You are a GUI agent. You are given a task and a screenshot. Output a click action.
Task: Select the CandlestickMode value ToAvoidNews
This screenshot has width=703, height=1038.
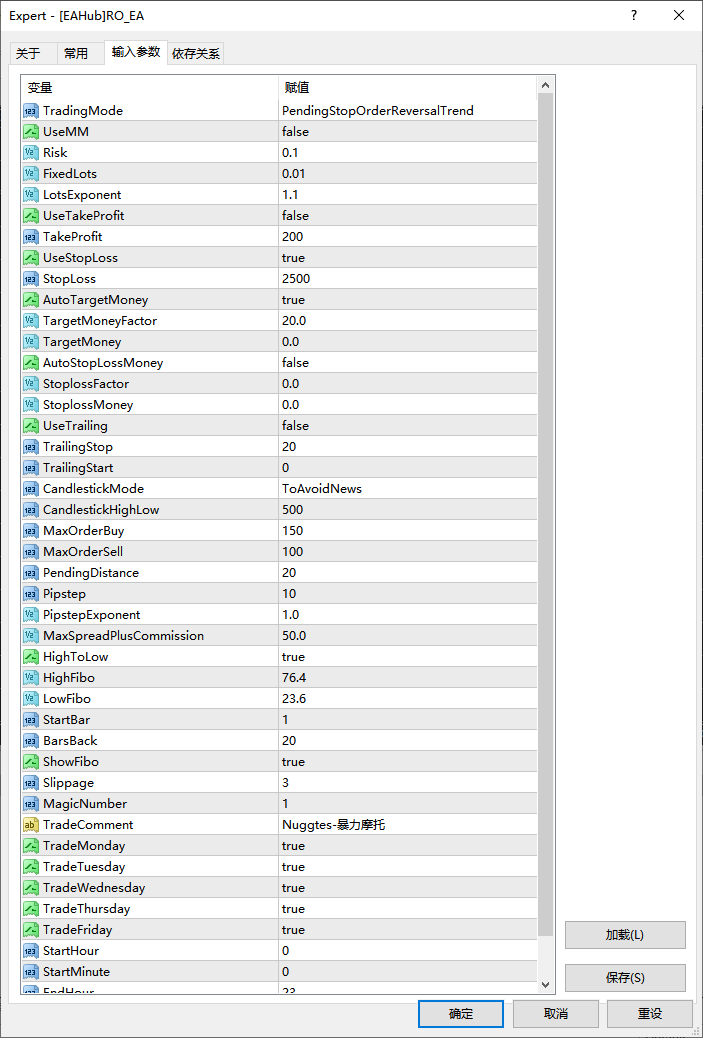(322, 489)
